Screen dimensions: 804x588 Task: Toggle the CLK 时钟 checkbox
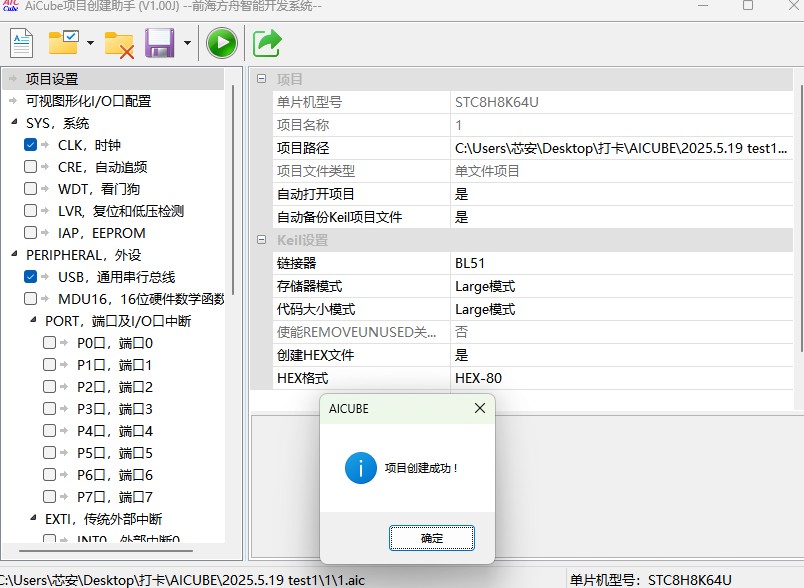click(30, 145)
